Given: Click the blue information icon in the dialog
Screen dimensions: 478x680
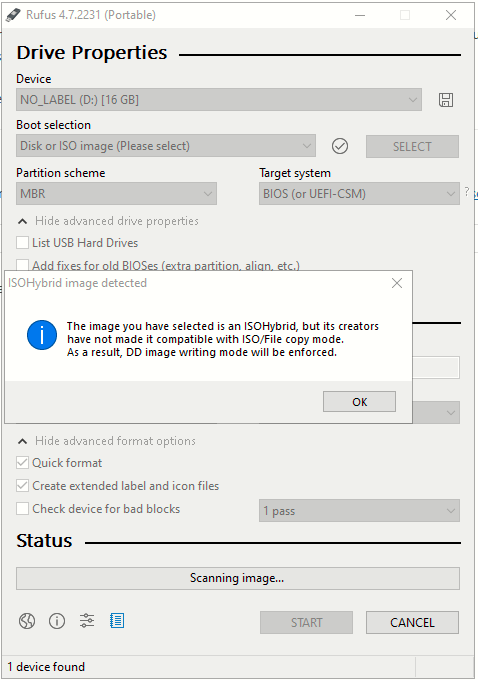Looking at the screenshot, I should coord(42,335).
